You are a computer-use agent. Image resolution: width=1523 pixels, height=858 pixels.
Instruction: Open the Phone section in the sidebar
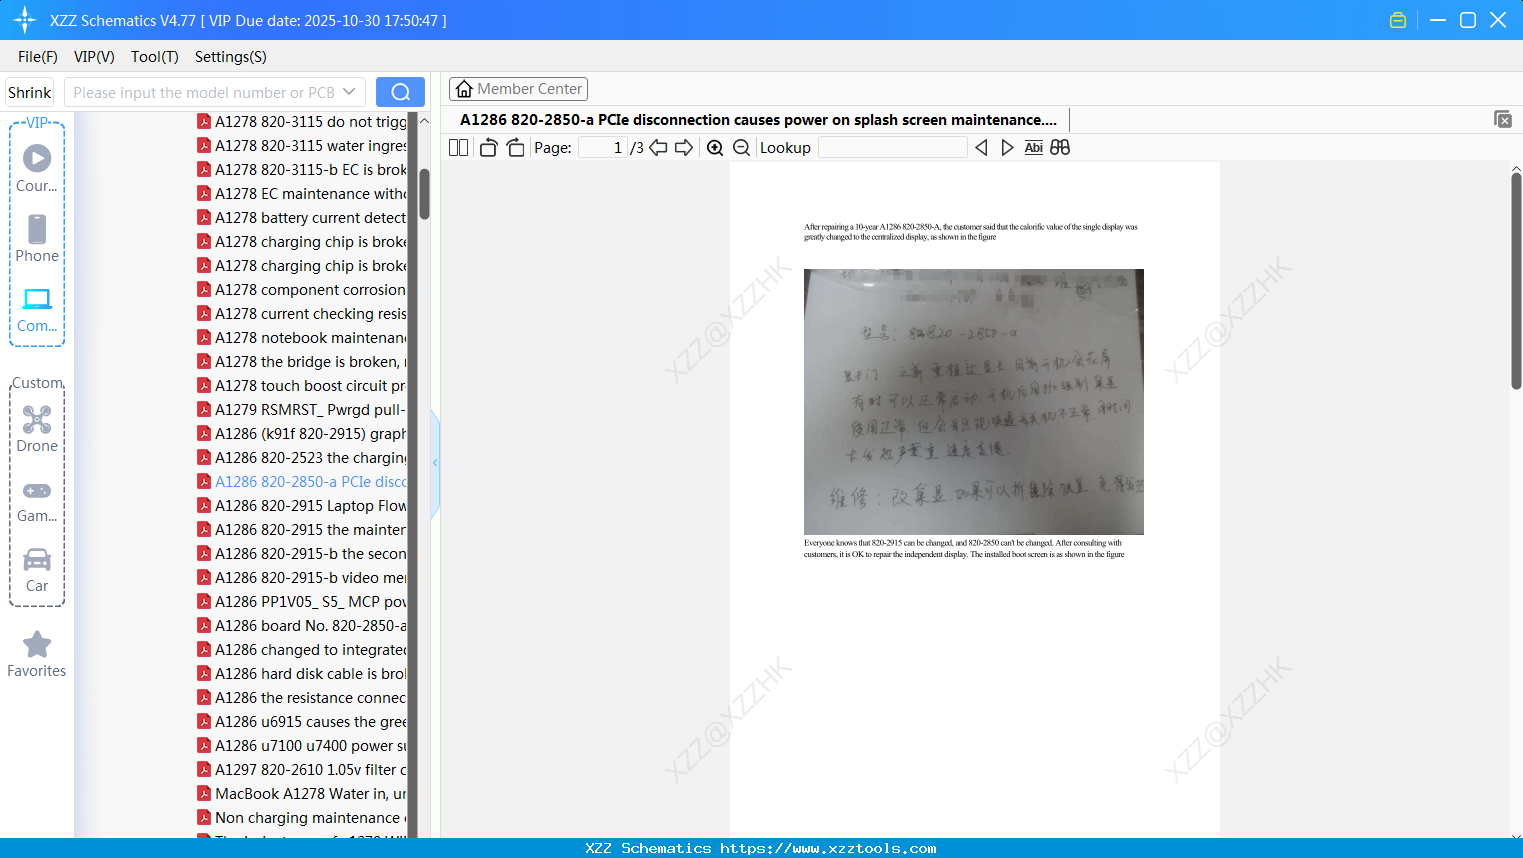tap(36, 230)
